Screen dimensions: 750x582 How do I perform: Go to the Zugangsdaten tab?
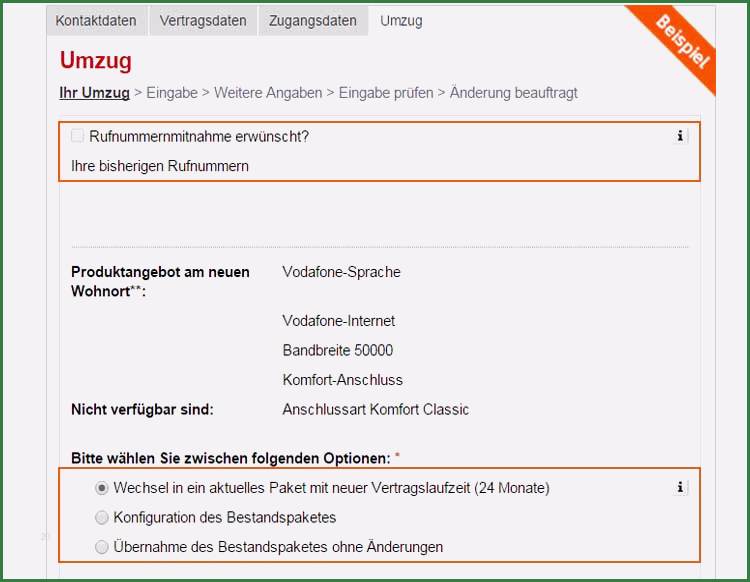click(313, 21)
